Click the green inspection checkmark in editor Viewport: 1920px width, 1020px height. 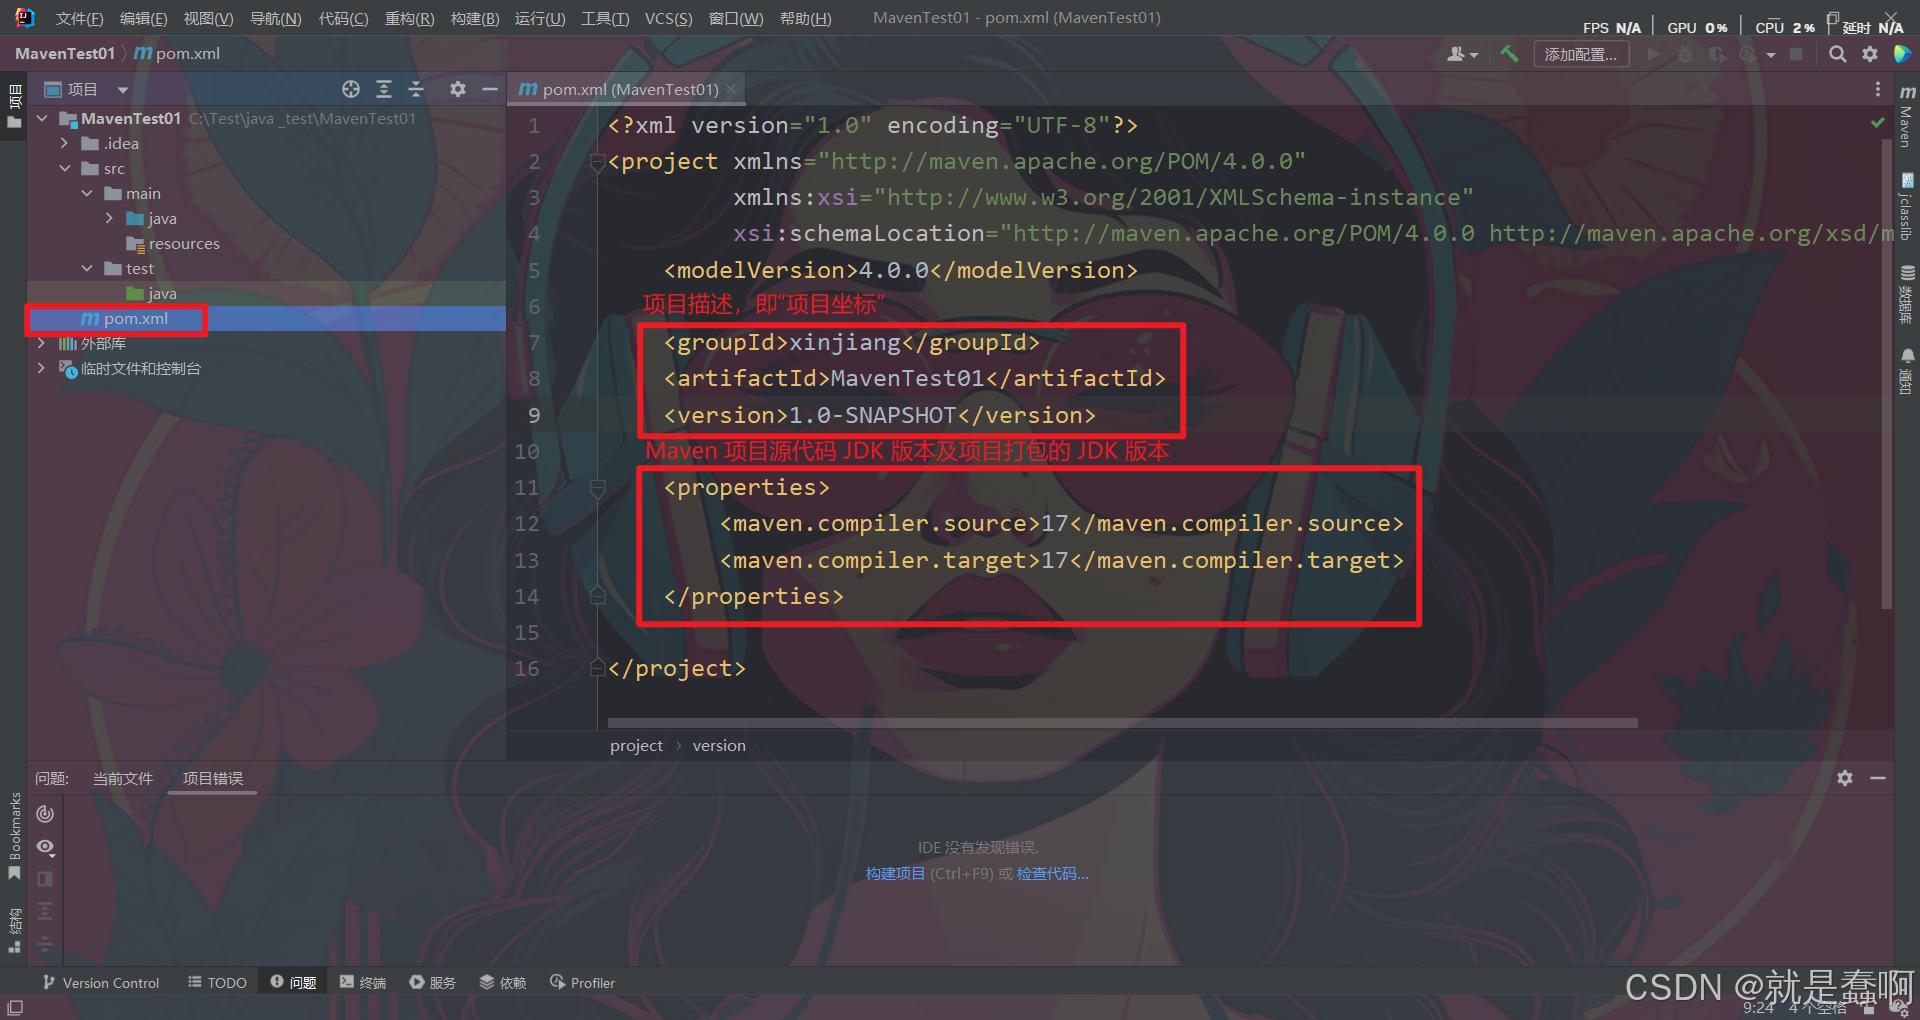tap(1878, 122)
